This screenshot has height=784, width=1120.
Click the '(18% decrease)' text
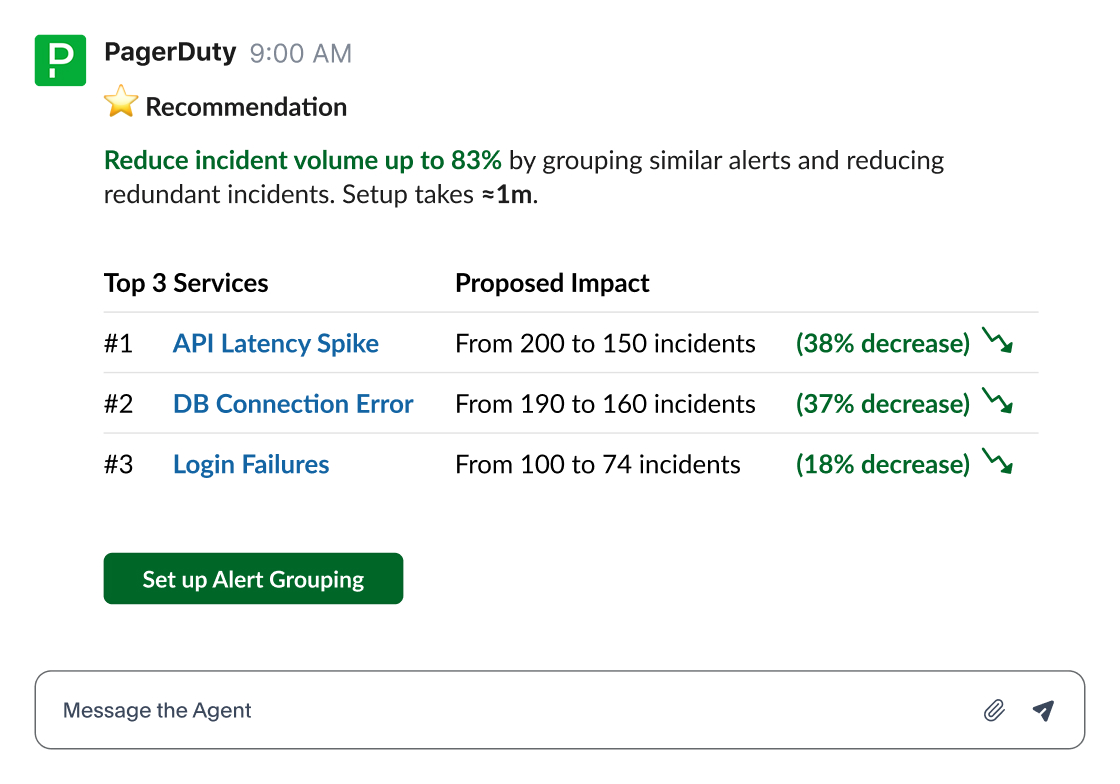coord(883,465)
